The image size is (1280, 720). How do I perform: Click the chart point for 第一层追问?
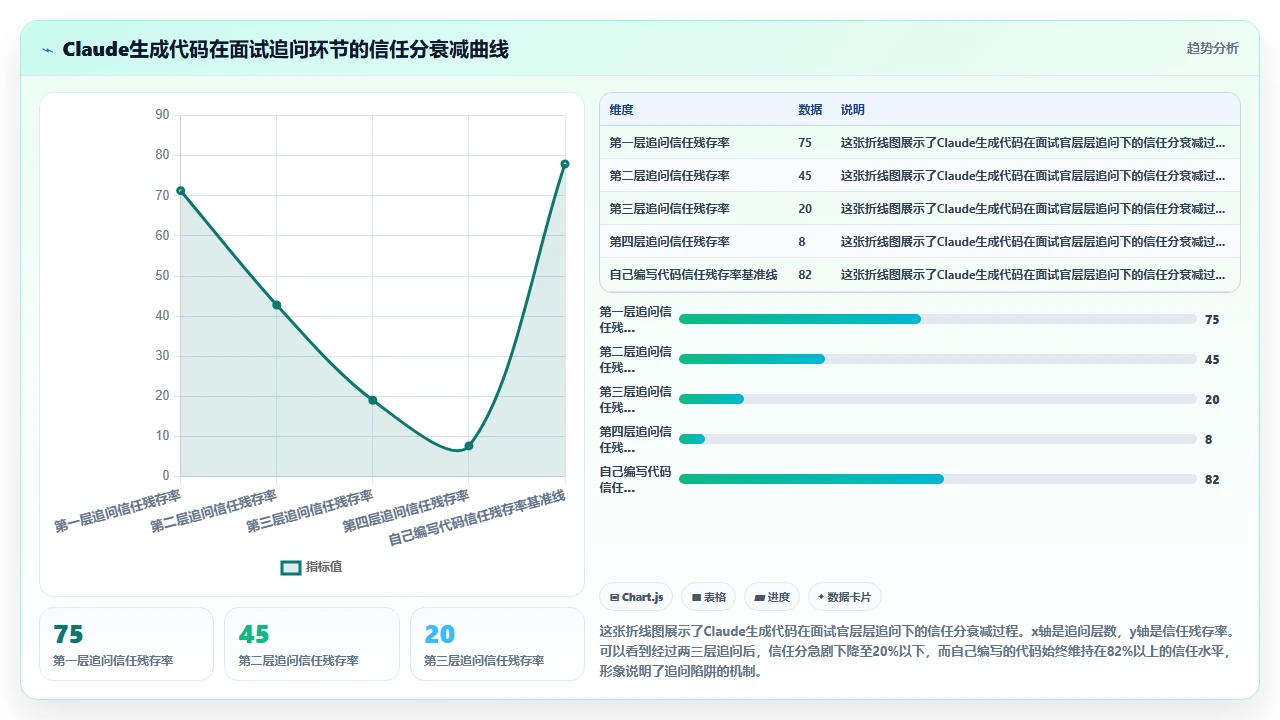(x=181, y=191)
